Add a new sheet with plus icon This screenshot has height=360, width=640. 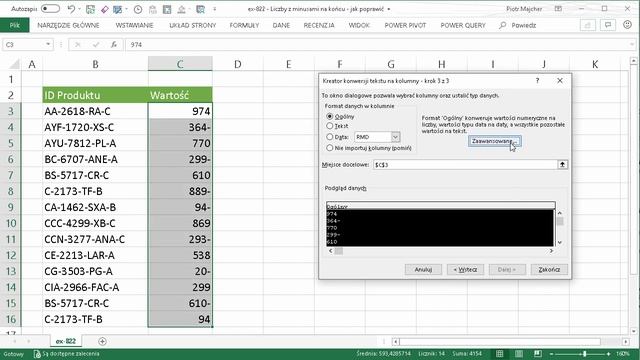click(102, 341)
